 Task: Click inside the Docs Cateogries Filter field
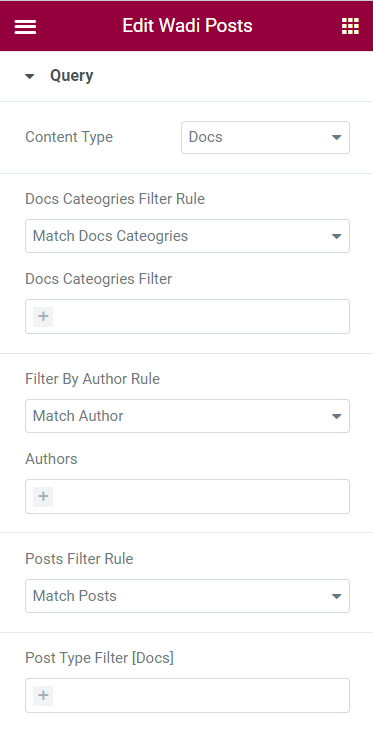click(x=187, y=317)
